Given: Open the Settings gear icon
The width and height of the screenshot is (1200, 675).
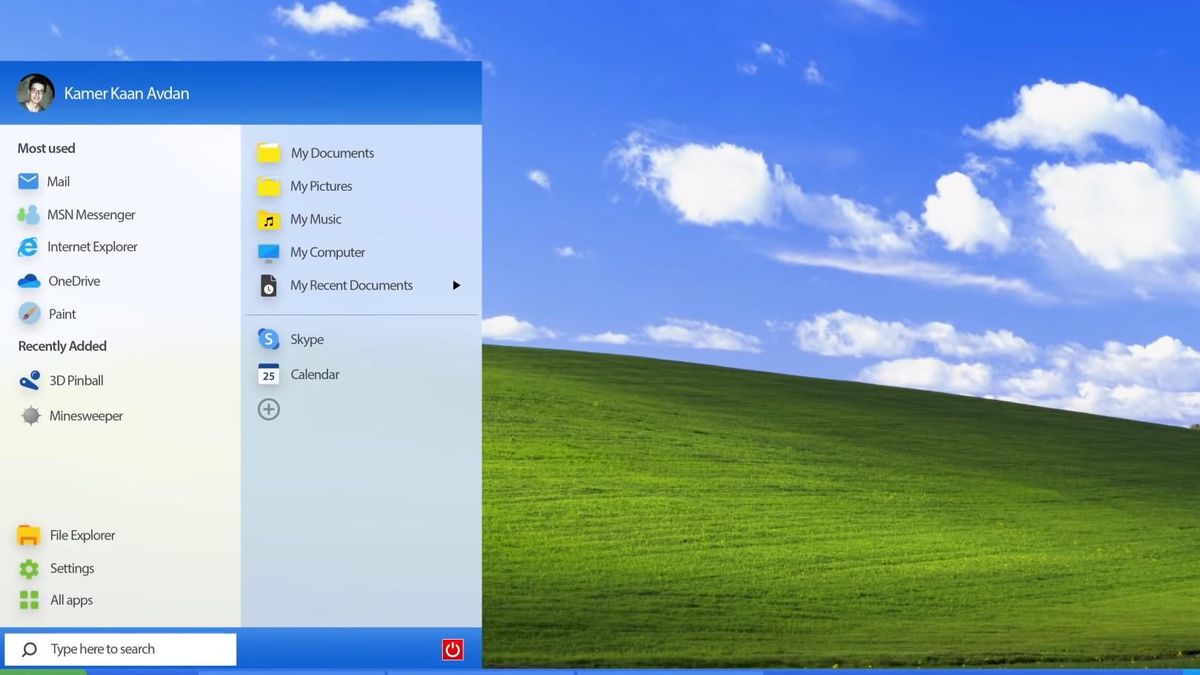Looking at the screenshot, I should click(x=29, y=568).
